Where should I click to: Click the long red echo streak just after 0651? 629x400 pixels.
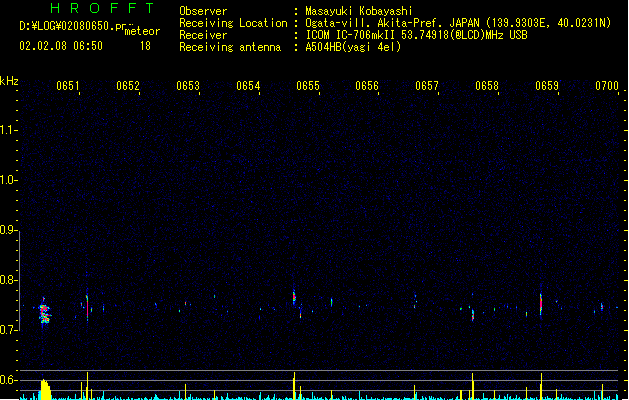(87, 305)
